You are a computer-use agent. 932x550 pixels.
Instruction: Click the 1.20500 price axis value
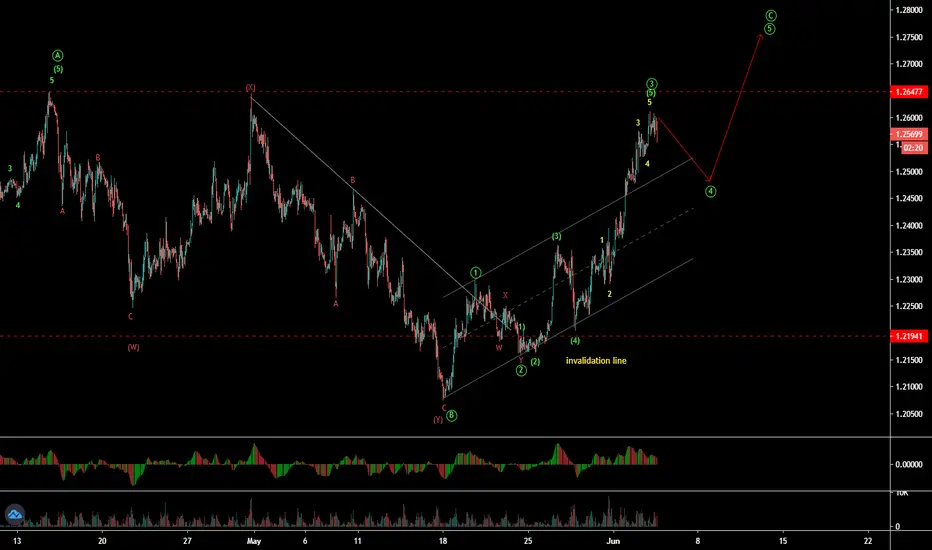point(909,414)
